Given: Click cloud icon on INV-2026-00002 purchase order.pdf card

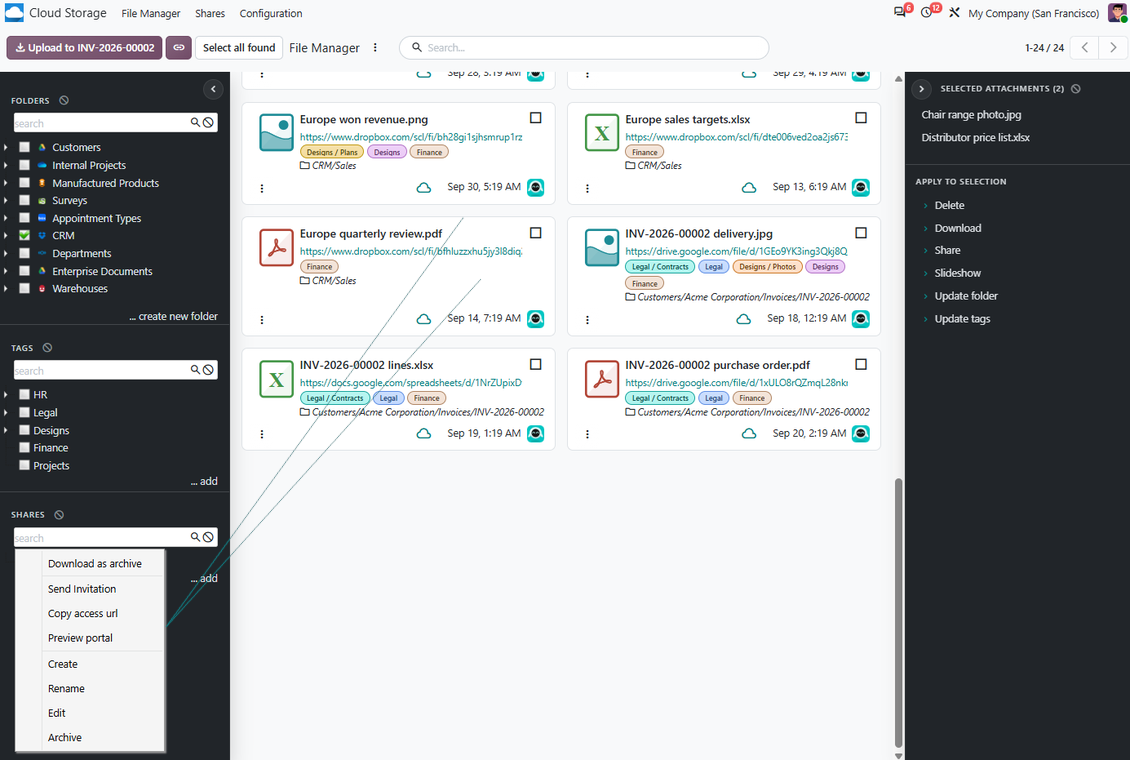Looking at the screenshot, I should click(749, 434).
